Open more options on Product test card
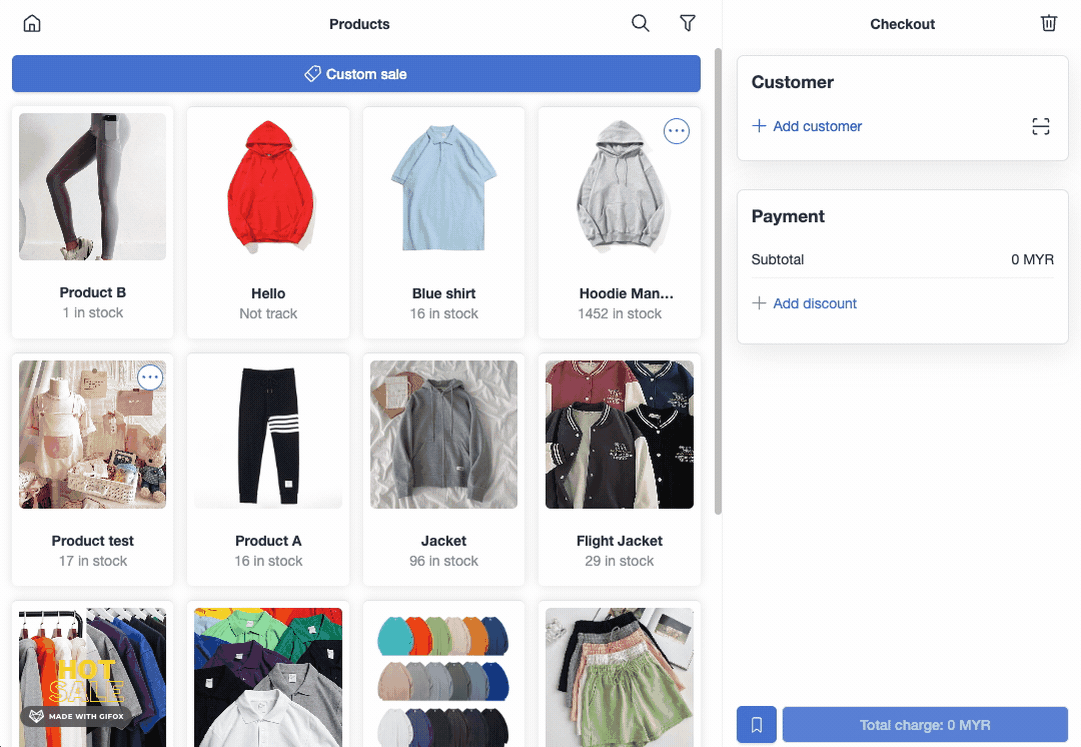1081x747 pixels. (150, 378)
